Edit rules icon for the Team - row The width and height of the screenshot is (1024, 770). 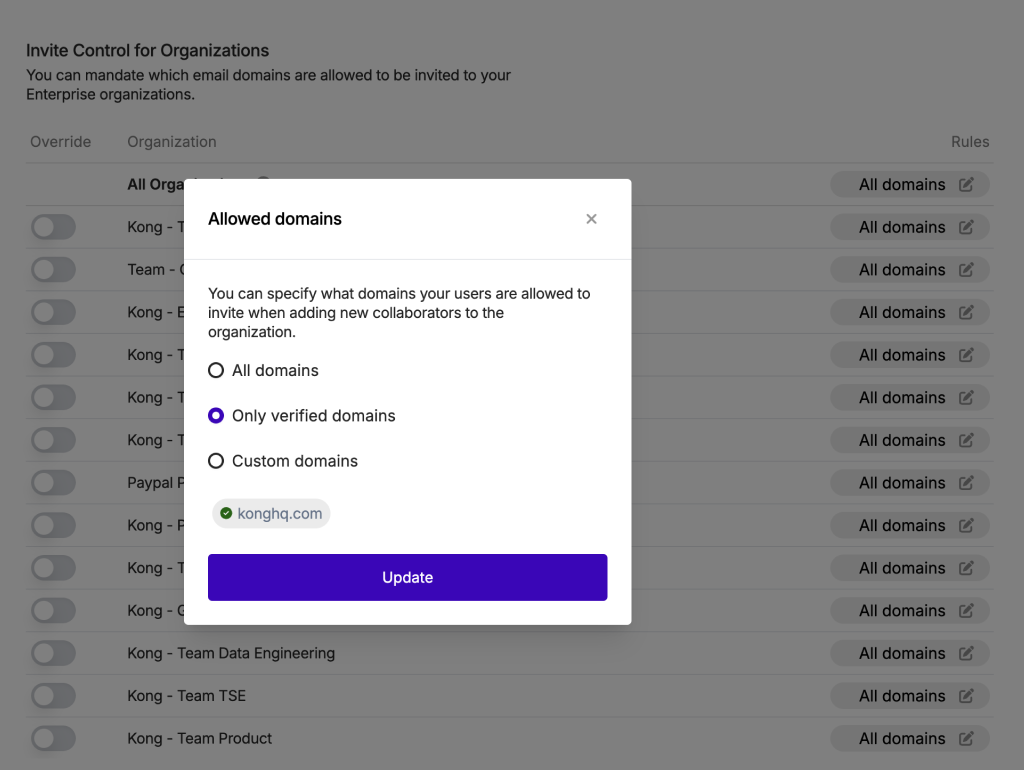click(966, 270)
